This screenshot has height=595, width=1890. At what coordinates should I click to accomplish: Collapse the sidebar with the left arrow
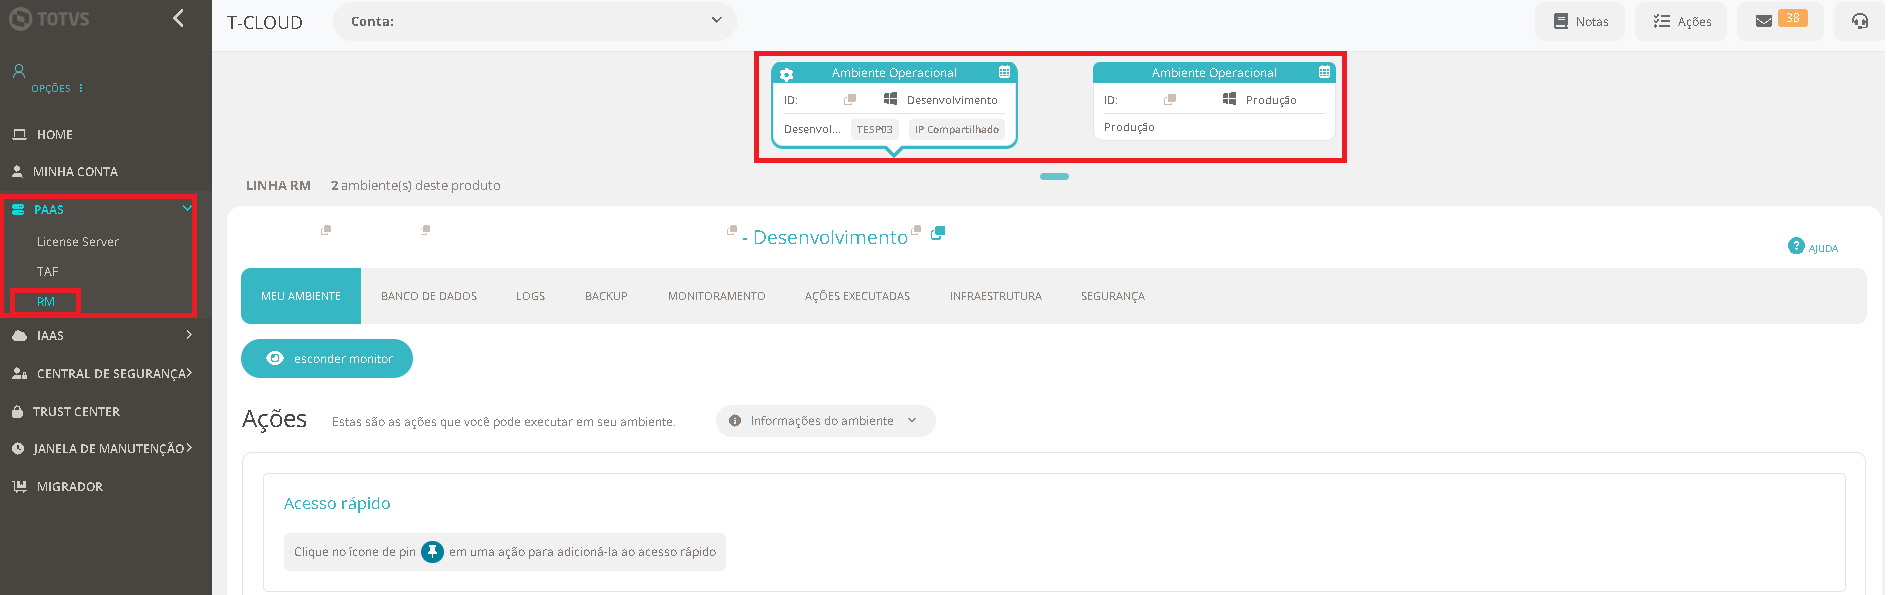pos(178,18)
